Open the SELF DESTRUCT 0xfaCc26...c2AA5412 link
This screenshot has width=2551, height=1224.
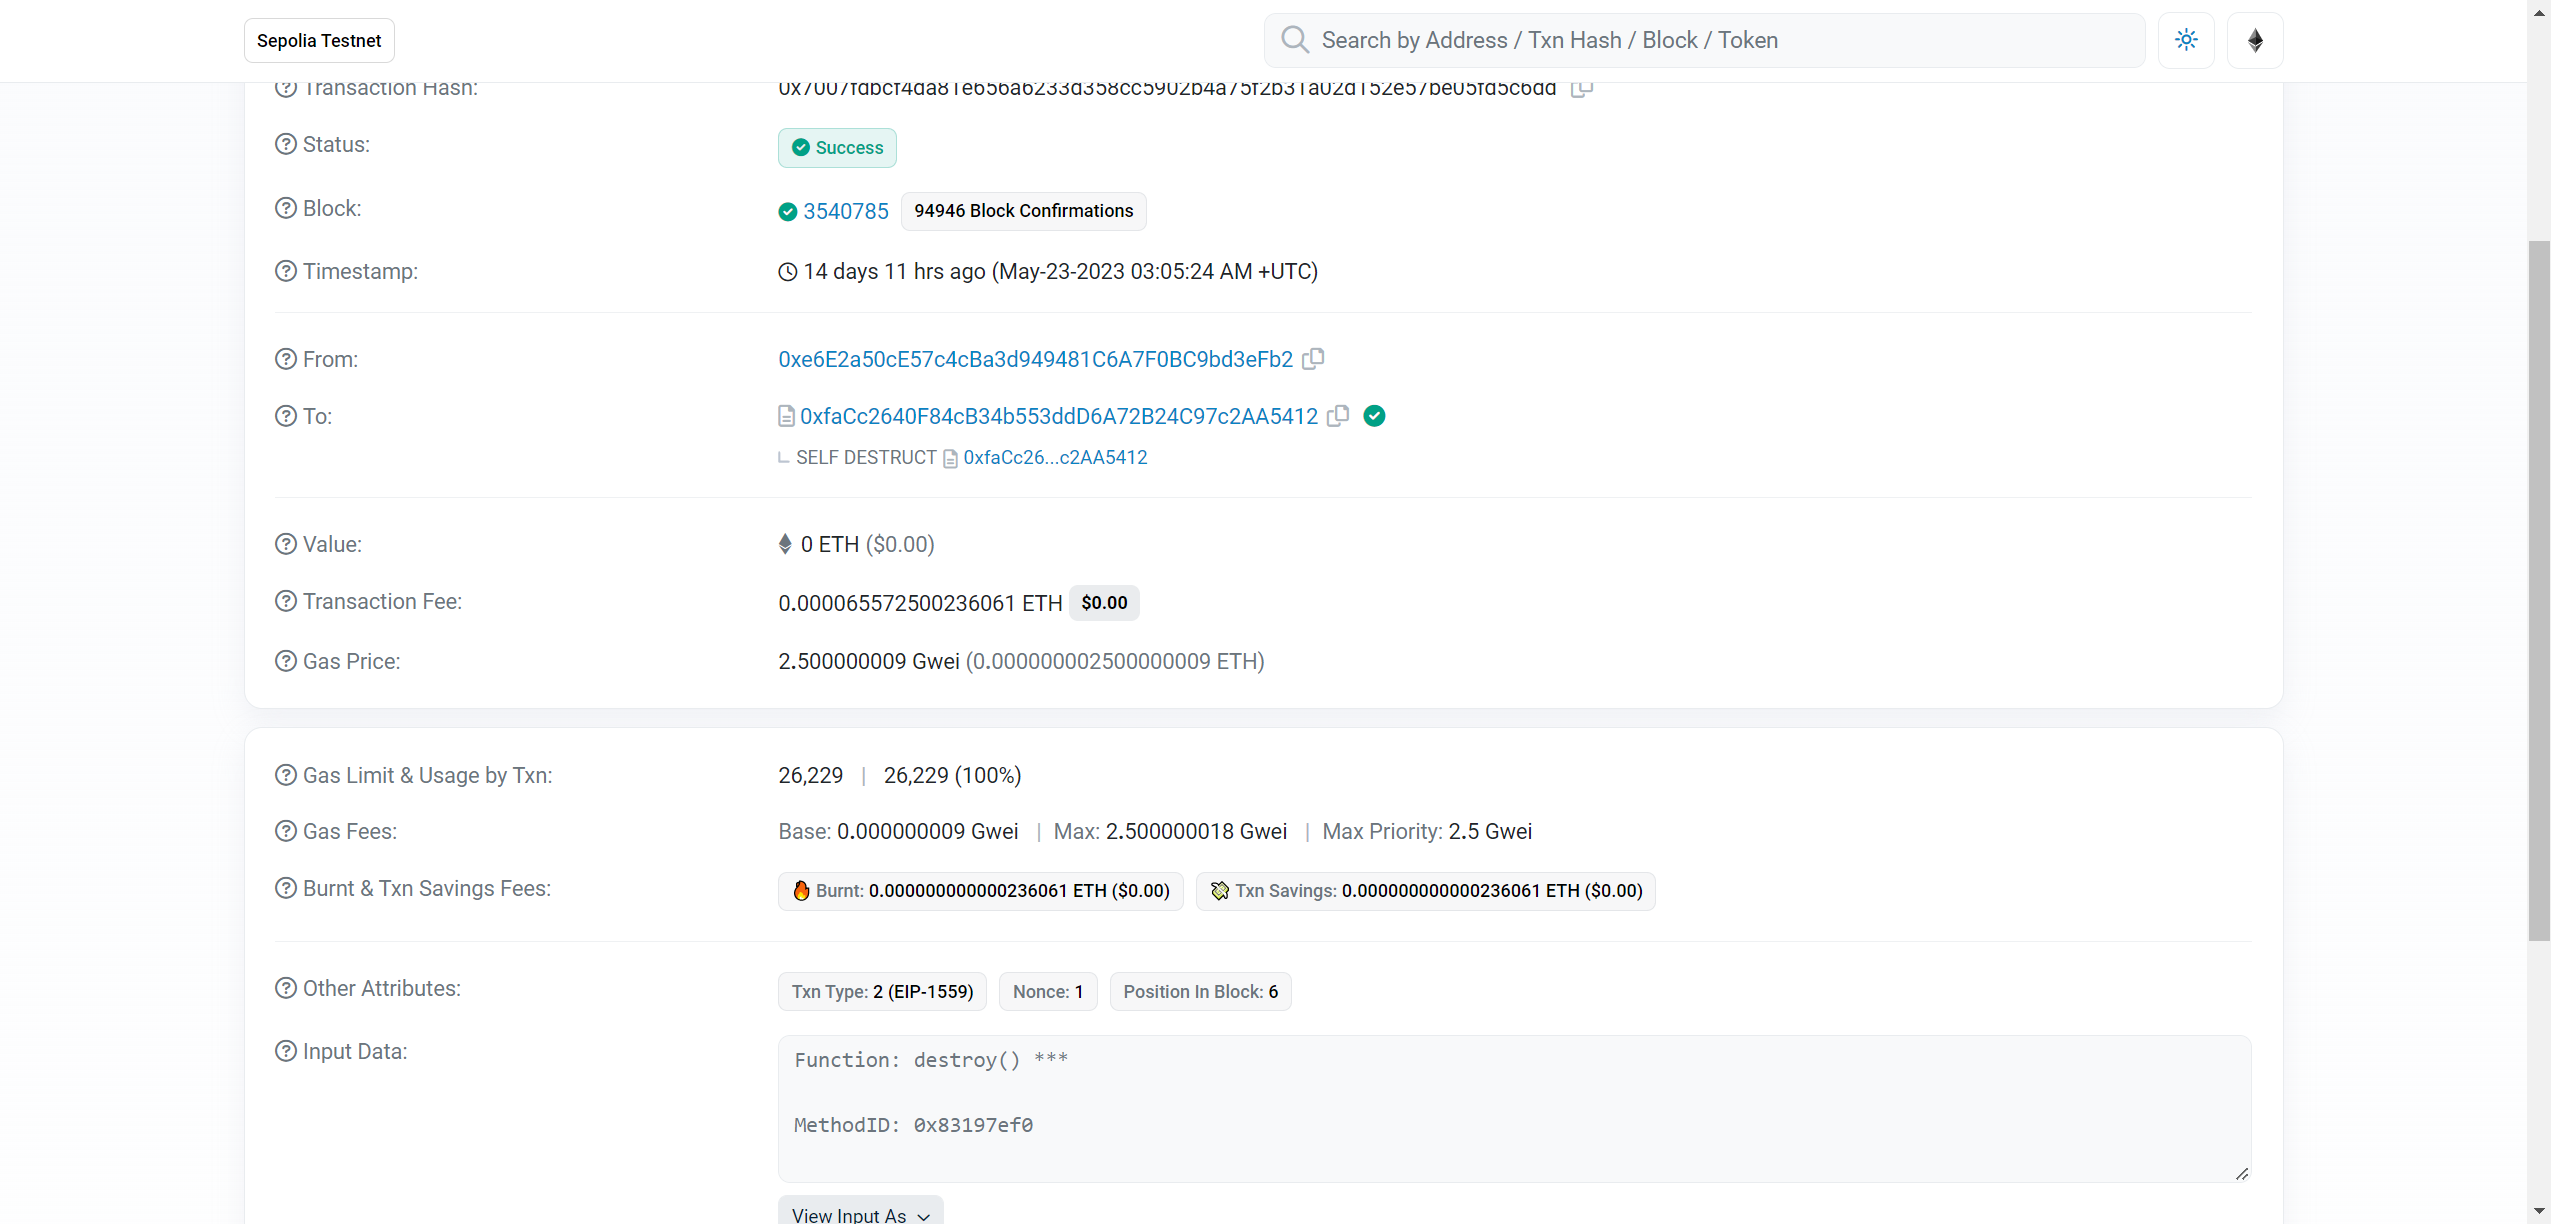[1055, 457]
